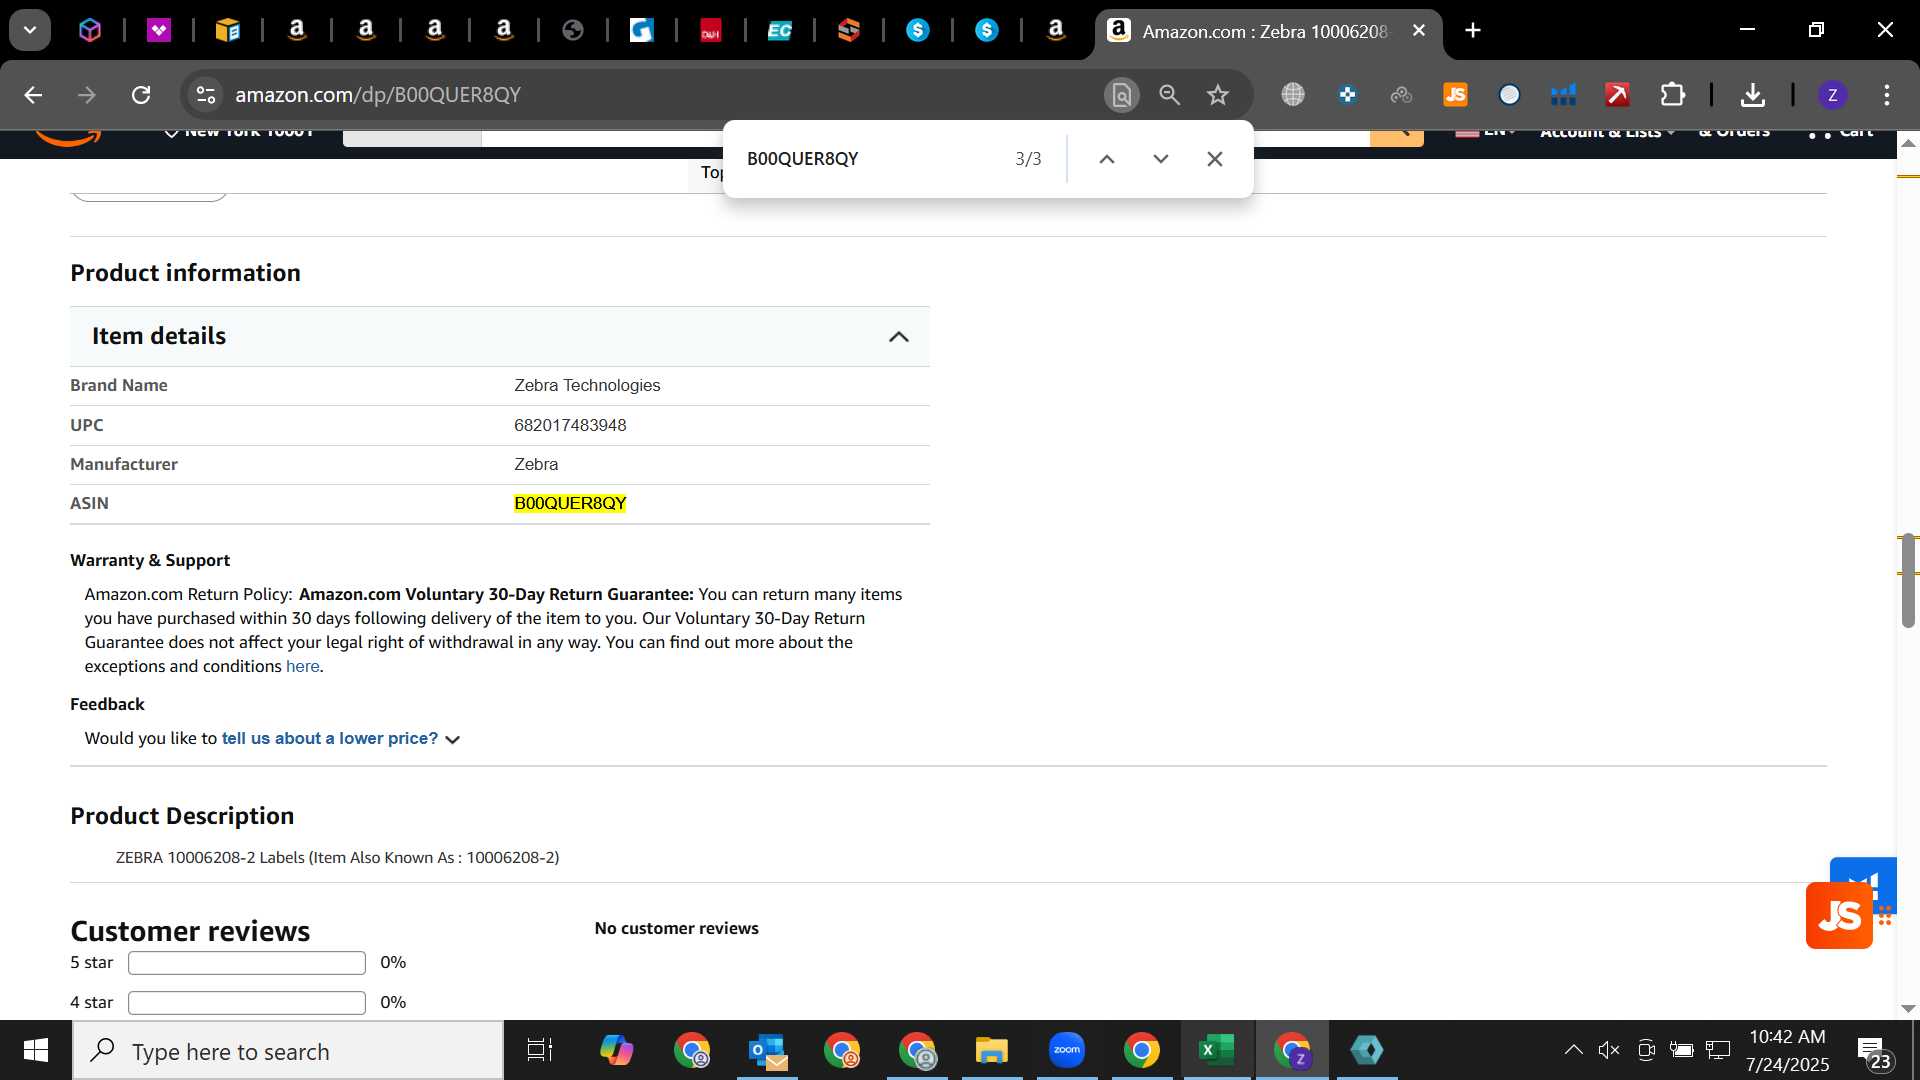
Task: Show hidden system tray icons
Action: 1573,1050
